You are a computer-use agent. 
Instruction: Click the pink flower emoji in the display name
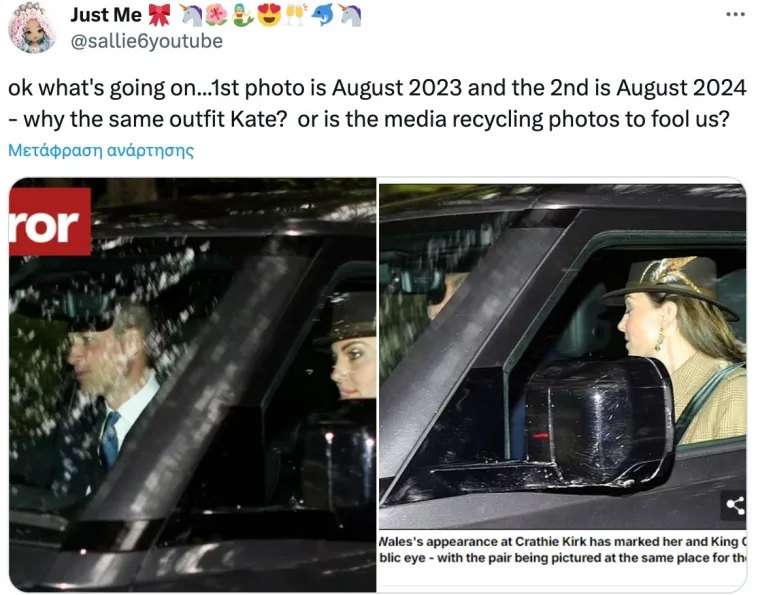coord(217,16)
